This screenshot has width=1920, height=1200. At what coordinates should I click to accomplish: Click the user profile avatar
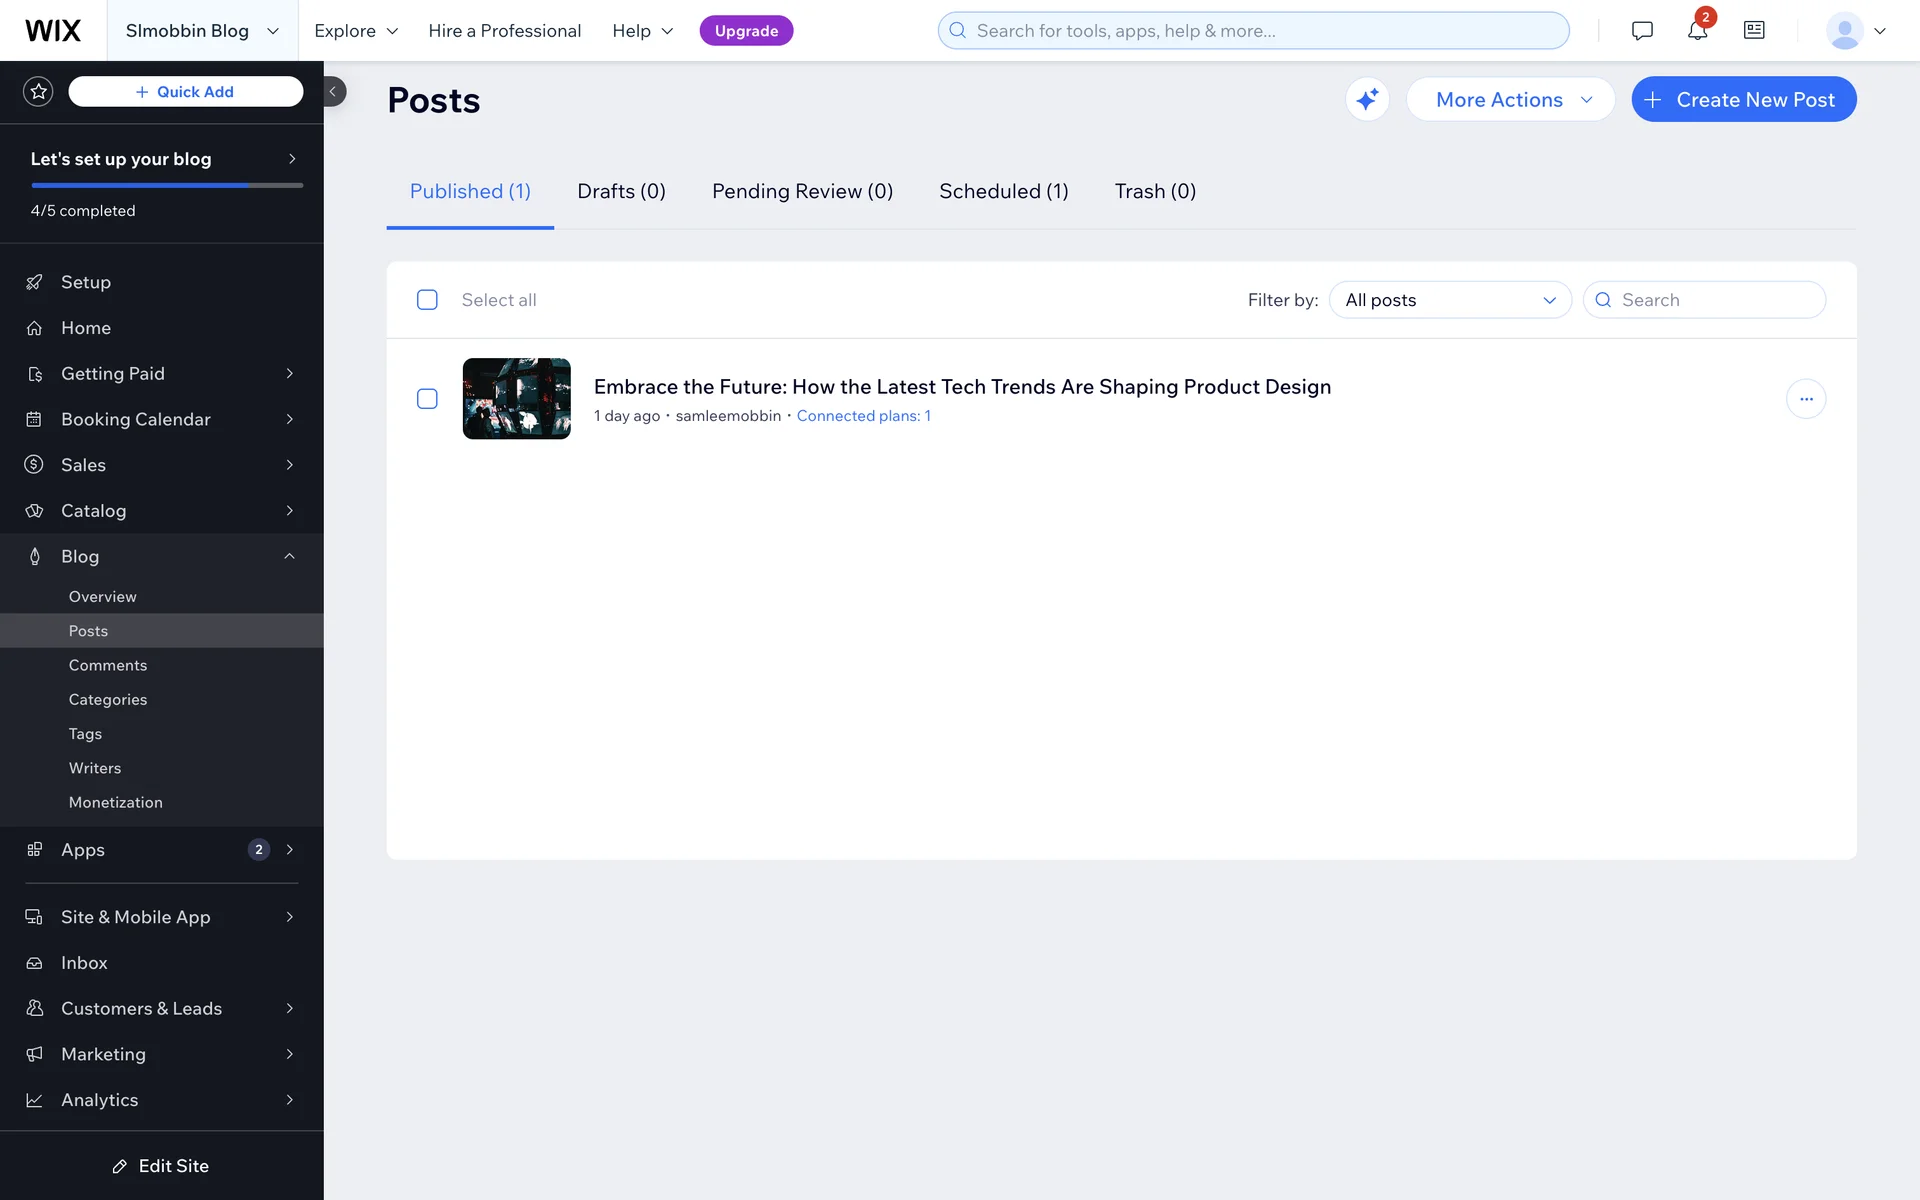click(x=1844, y=30)
